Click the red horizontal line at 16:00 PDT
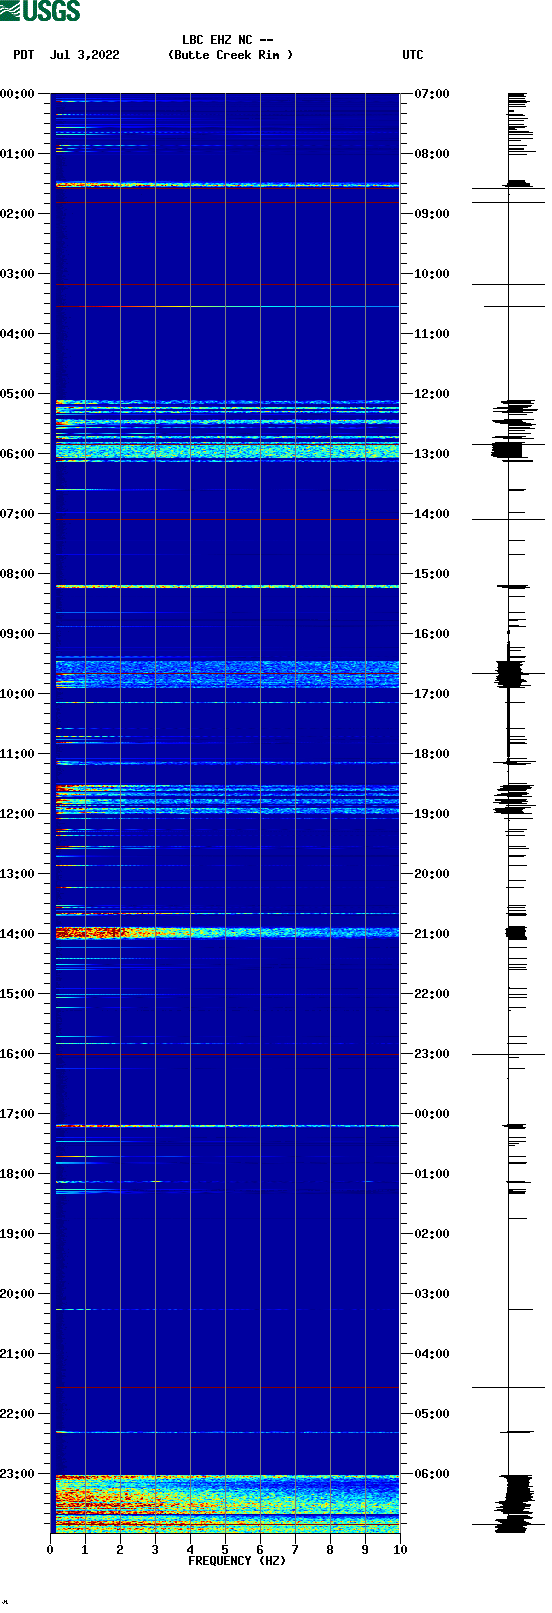This screenshot has height=1613, width=552. pyautogui.click(x=225, y=1054)
